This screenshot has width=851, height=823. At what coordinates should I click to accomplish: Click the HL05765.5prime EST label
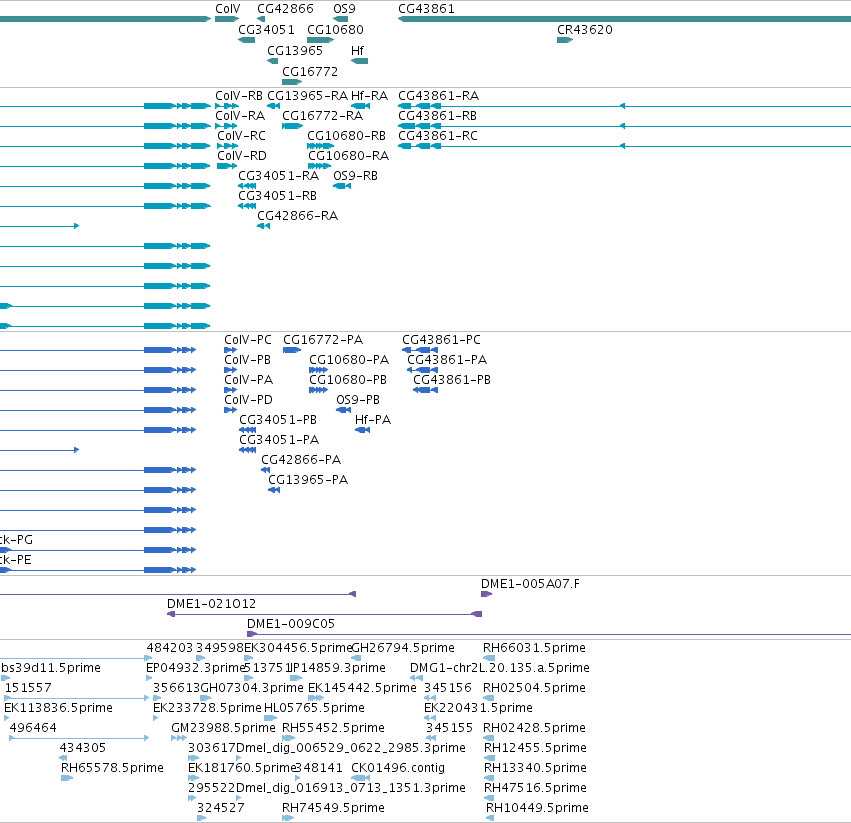coord(314,708)
